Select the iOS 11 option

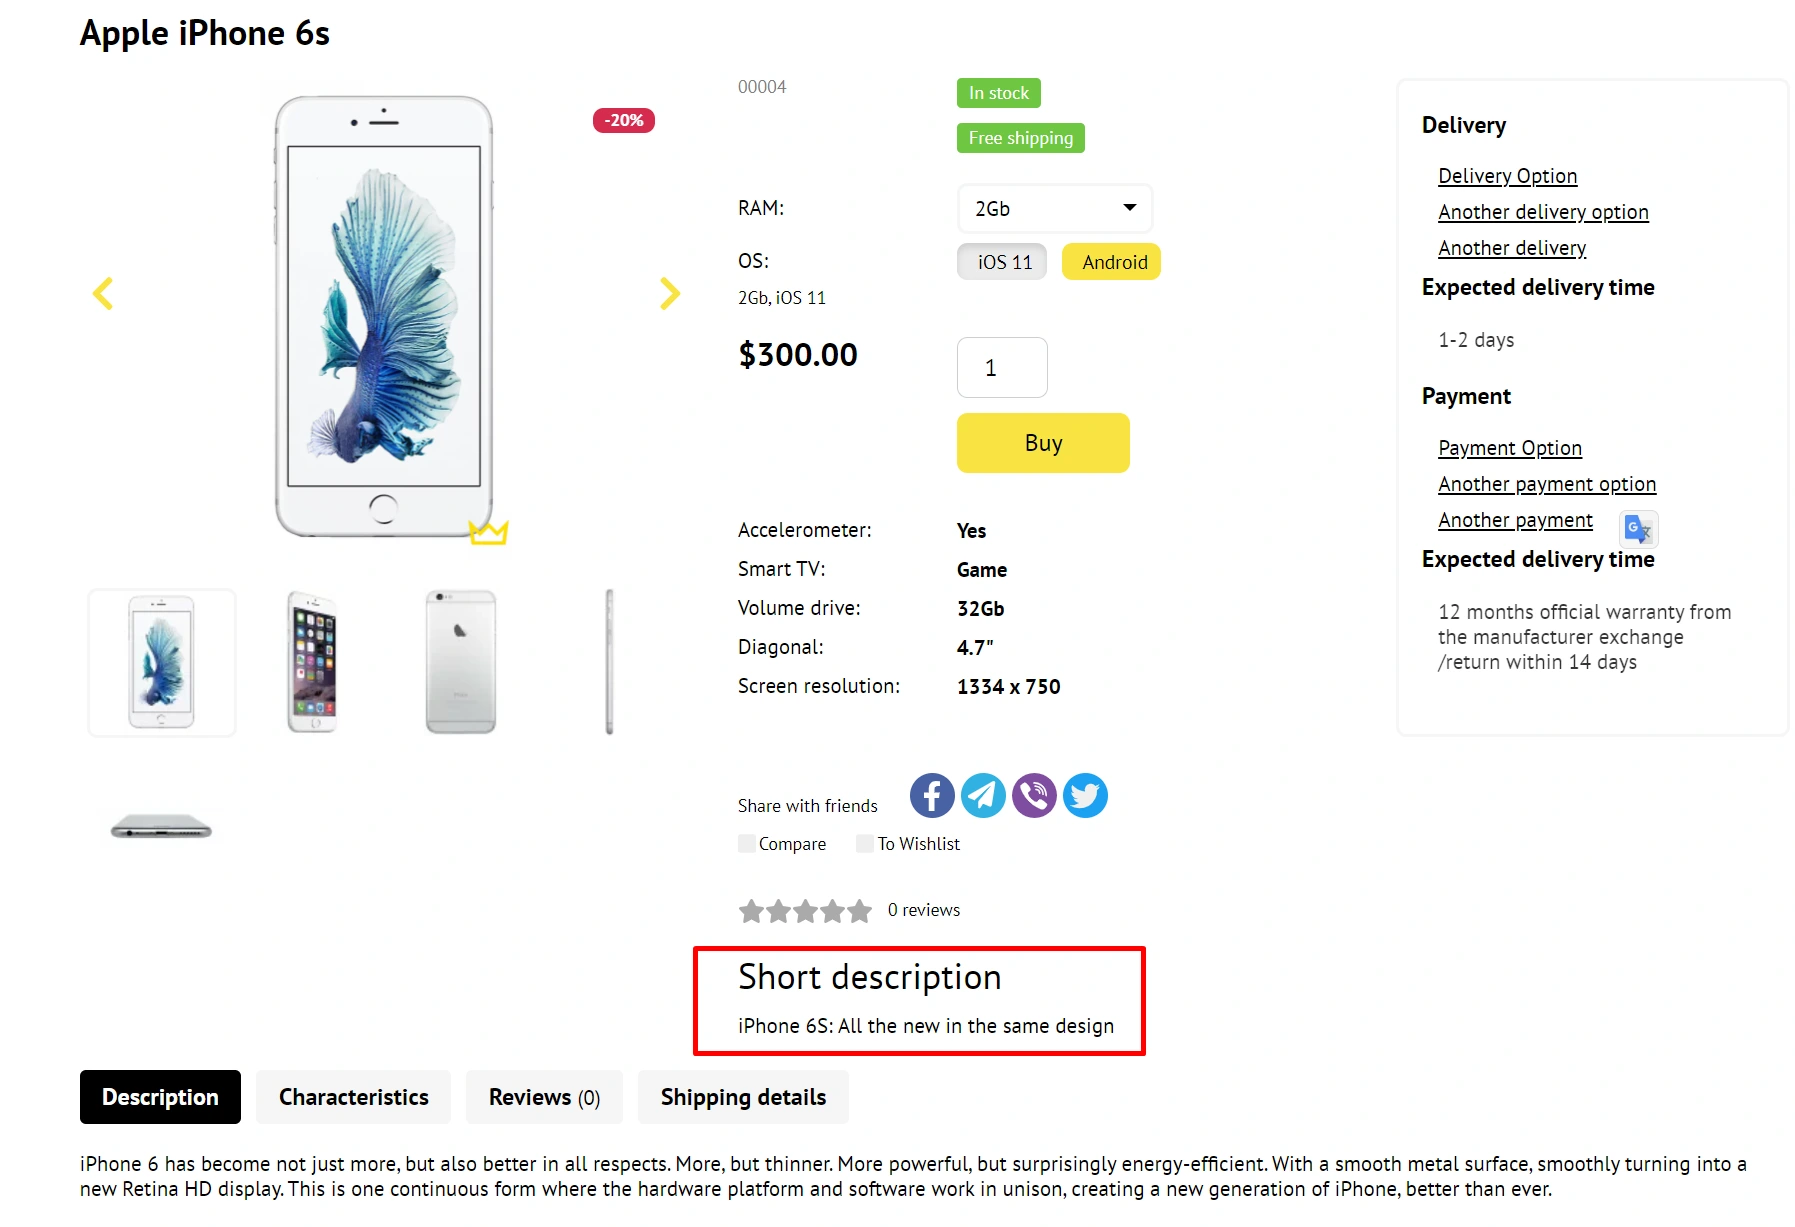pyautogui.click(x=1002, y=262)
